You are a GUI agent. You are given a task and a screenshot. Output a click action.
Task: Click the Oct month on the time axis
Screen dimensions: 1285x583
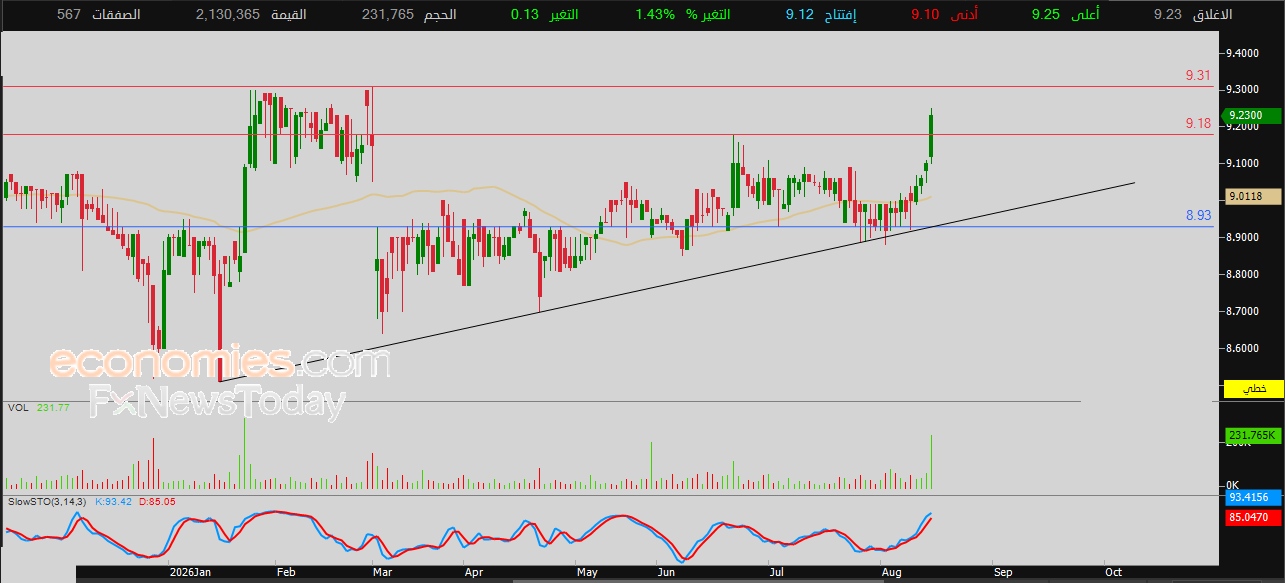point(1112,573)
